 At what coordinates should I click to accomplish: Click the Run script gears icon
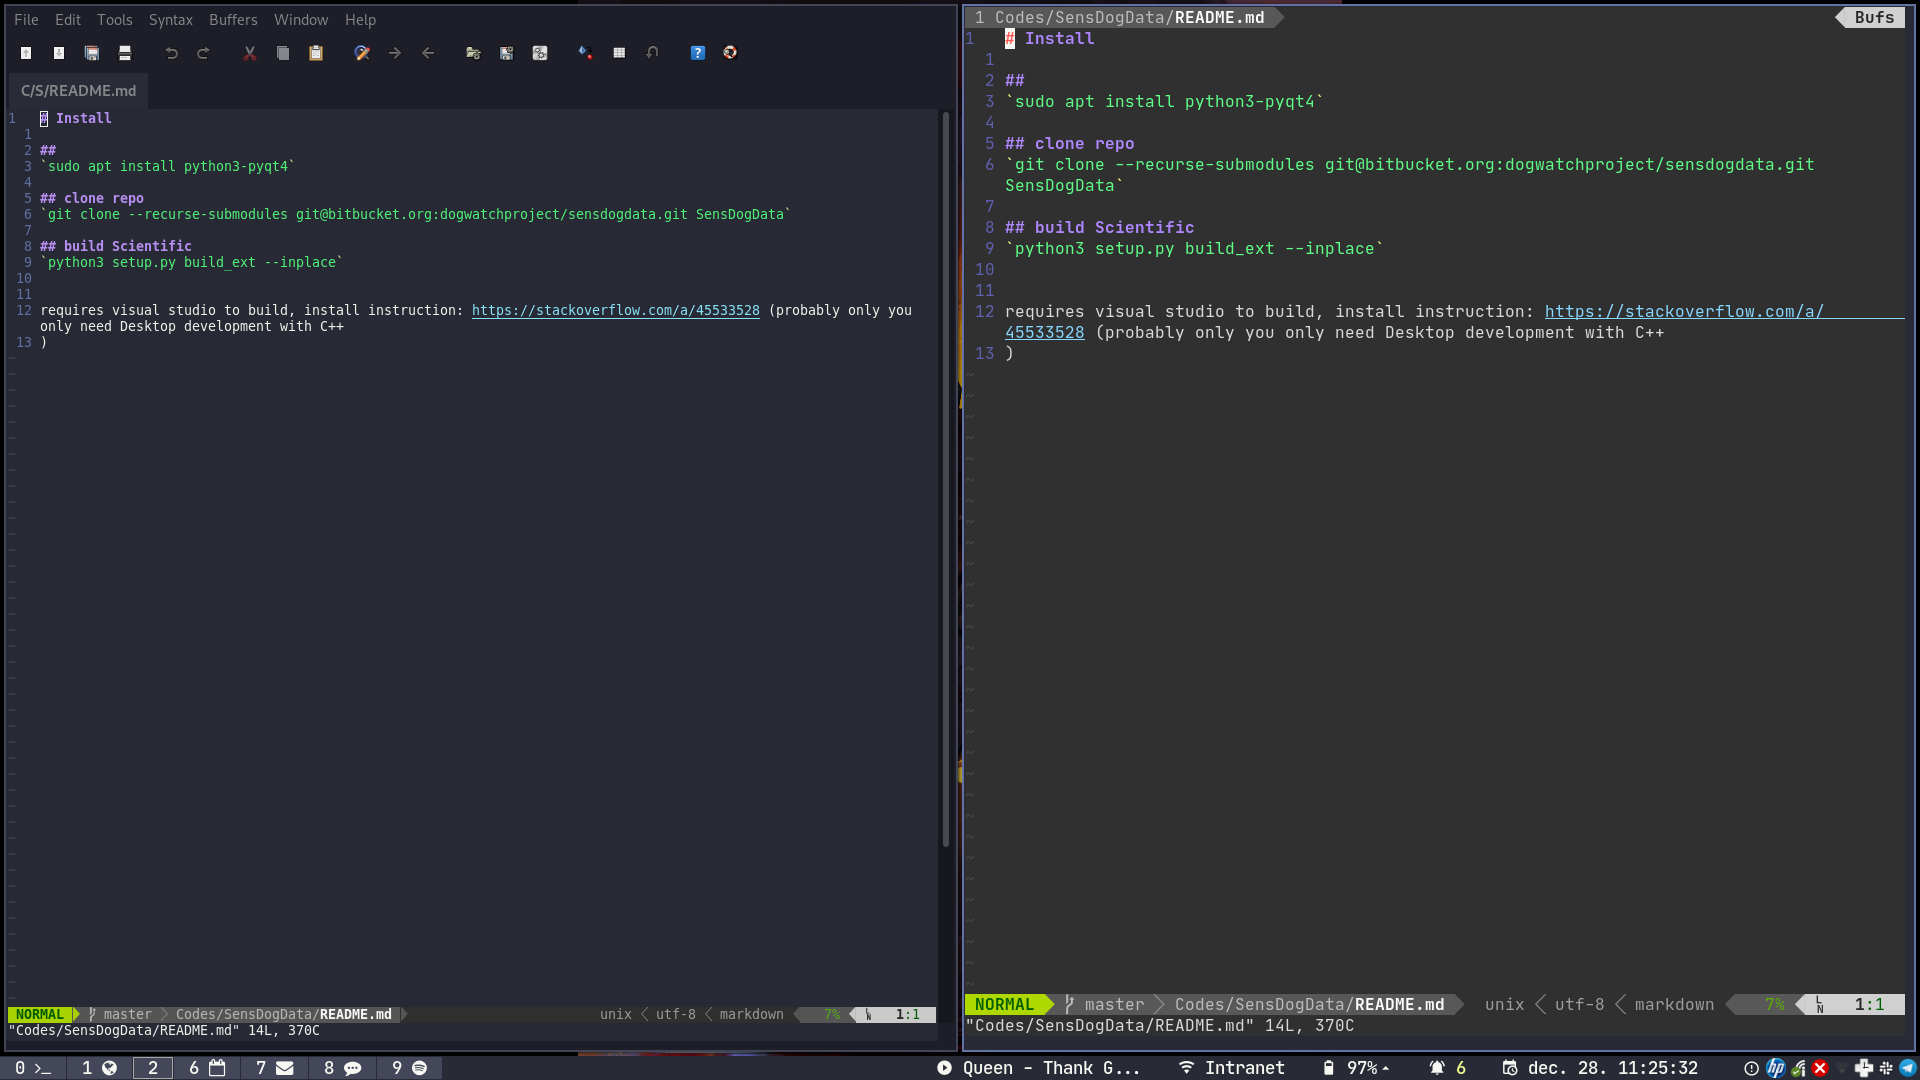tap(540, 53)
